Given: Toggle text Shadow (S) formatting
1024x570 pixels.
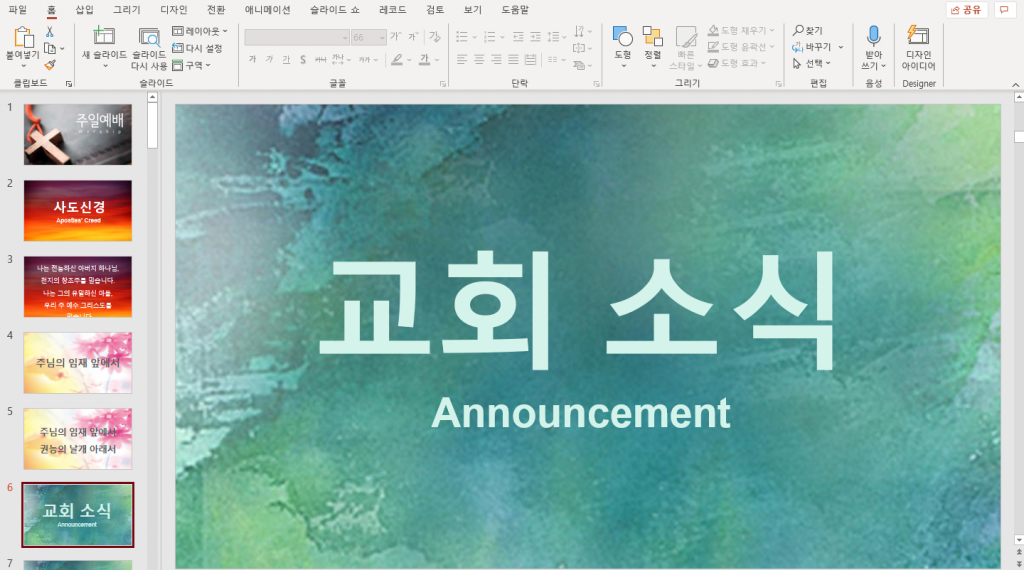Looking at the screenshot, I should coord(303,59).
